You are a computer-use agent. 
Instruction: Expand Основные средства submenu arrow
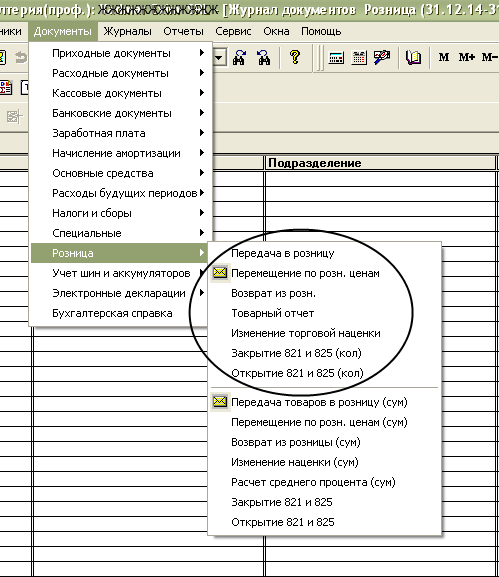tap(202, 173)
